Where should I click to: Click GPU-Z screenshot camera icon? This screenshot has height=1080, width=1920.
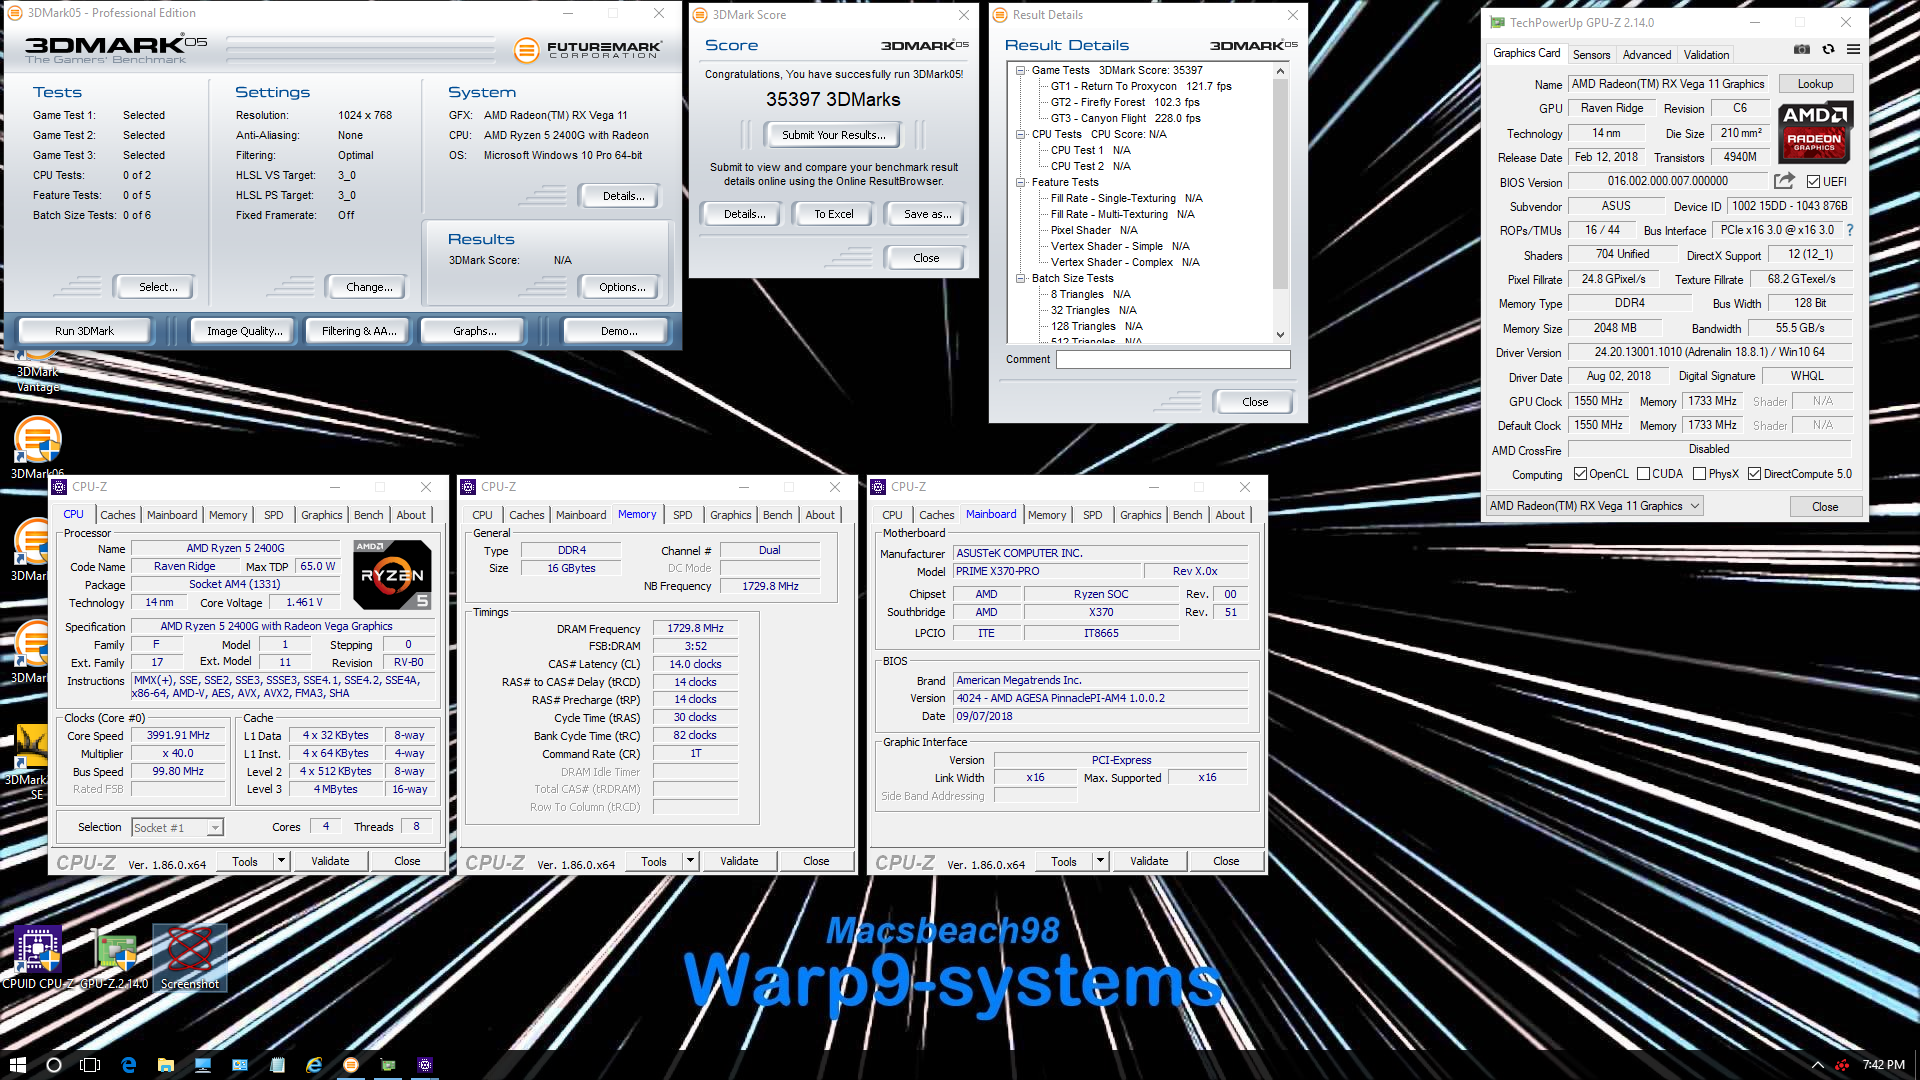1801,49
